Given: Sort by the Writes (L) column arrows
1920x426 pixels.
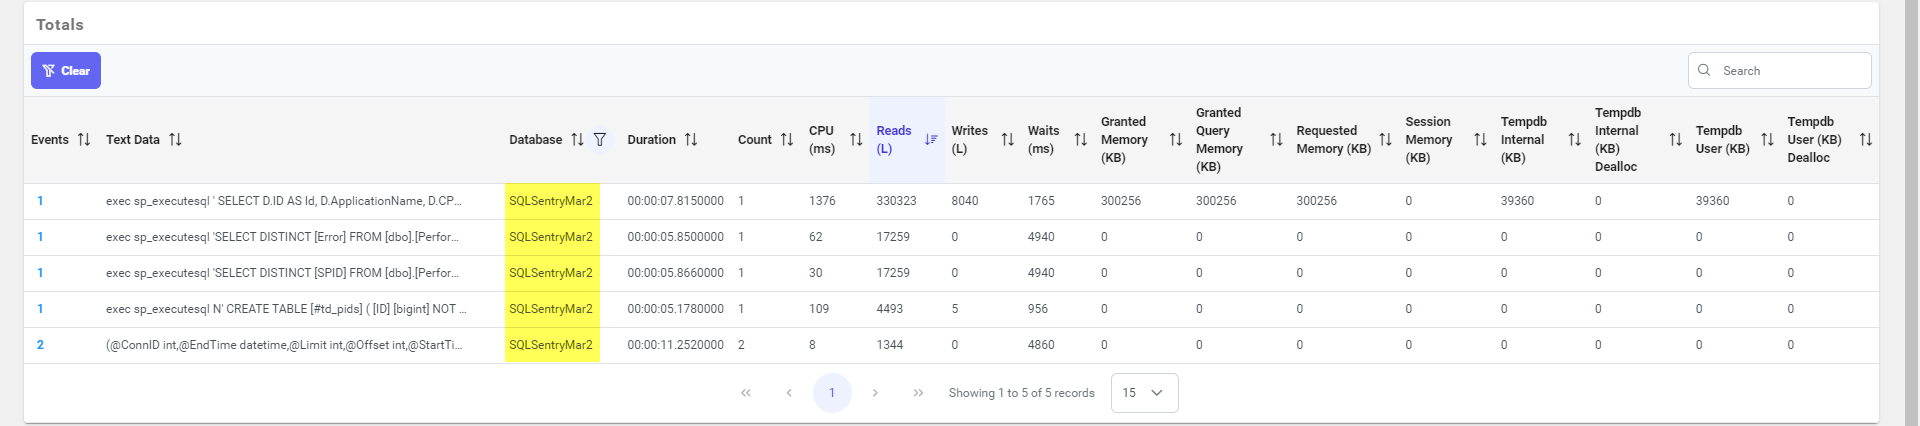Looking at the screenshot, I should (1007, 140).
